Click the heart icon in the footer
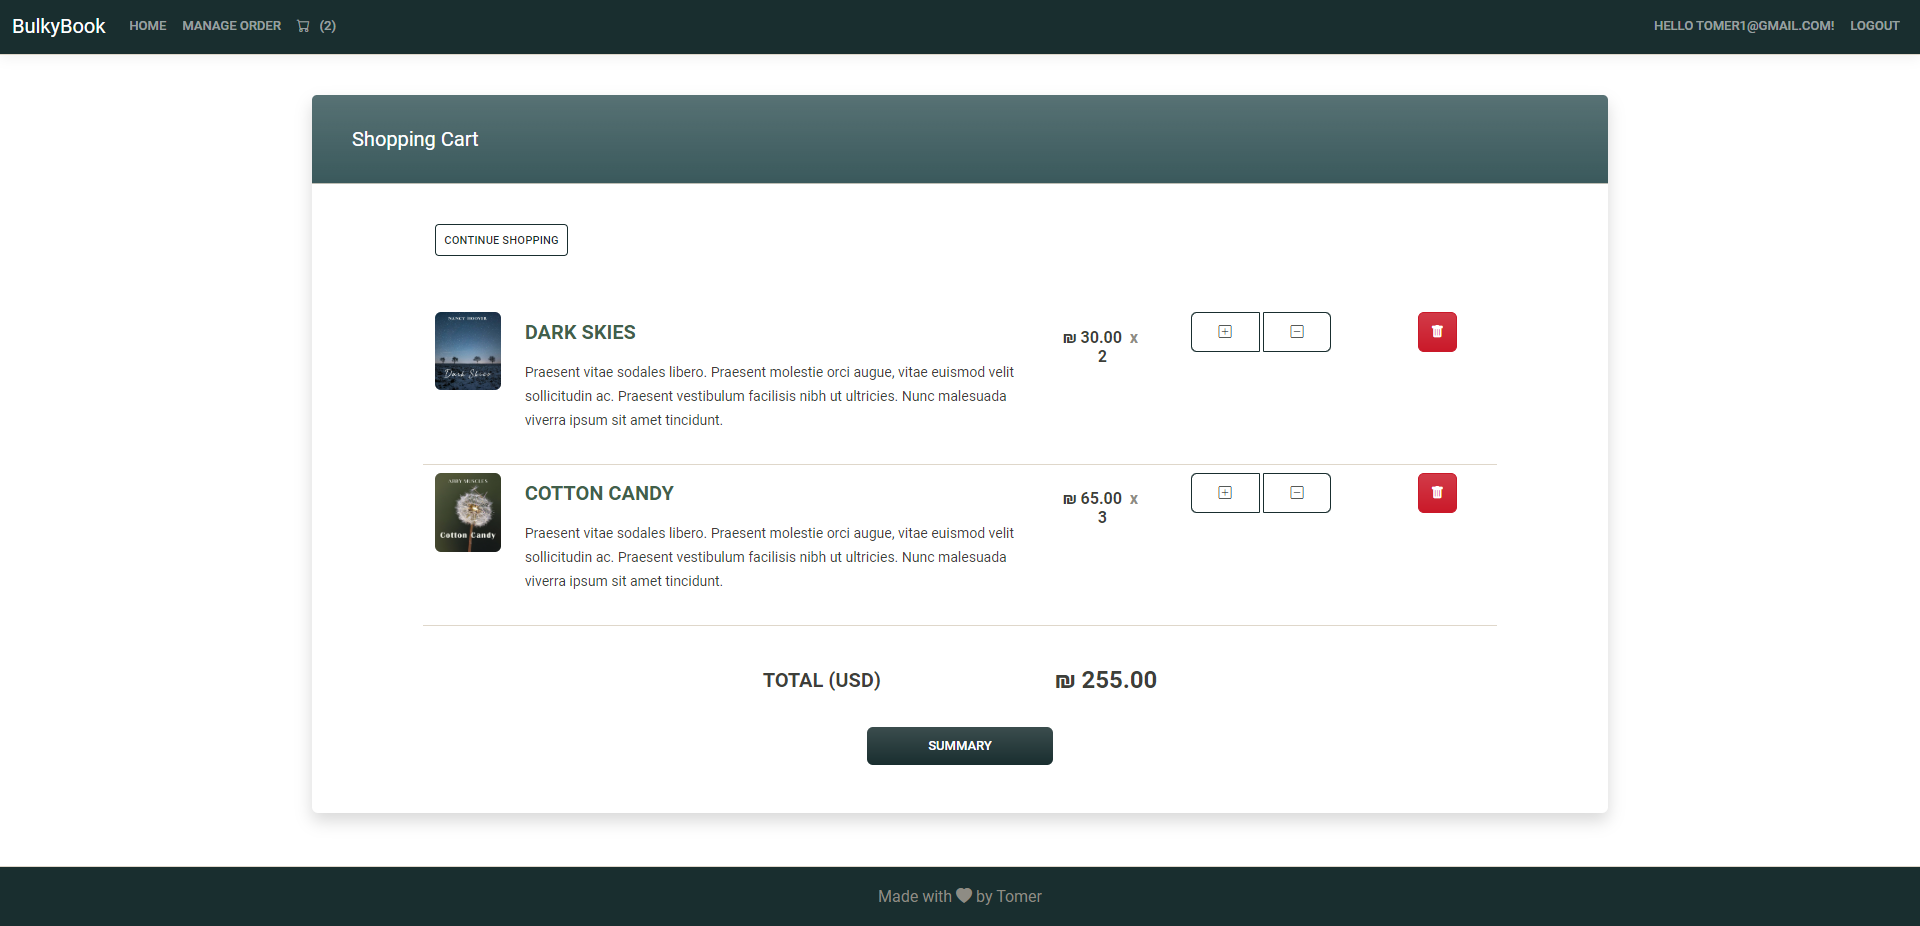The height and width of the screenshot is (926, 1920). [x=963, y=895]
